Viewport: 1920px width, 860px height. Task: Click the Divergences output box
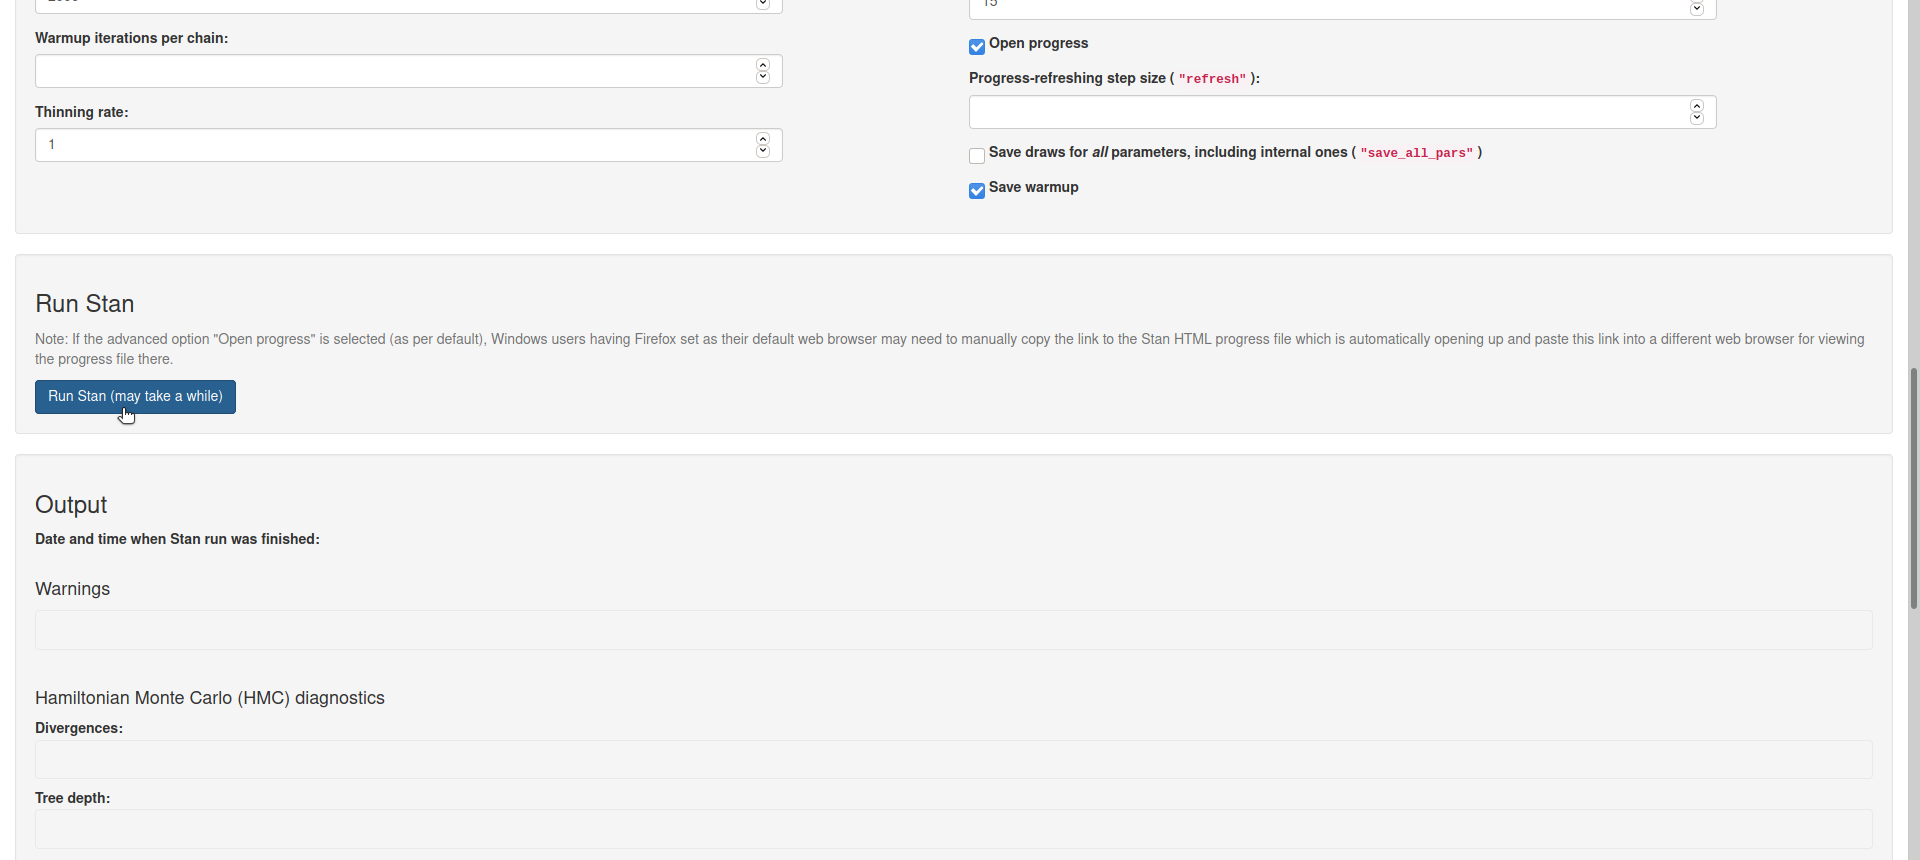pos(953,759)
